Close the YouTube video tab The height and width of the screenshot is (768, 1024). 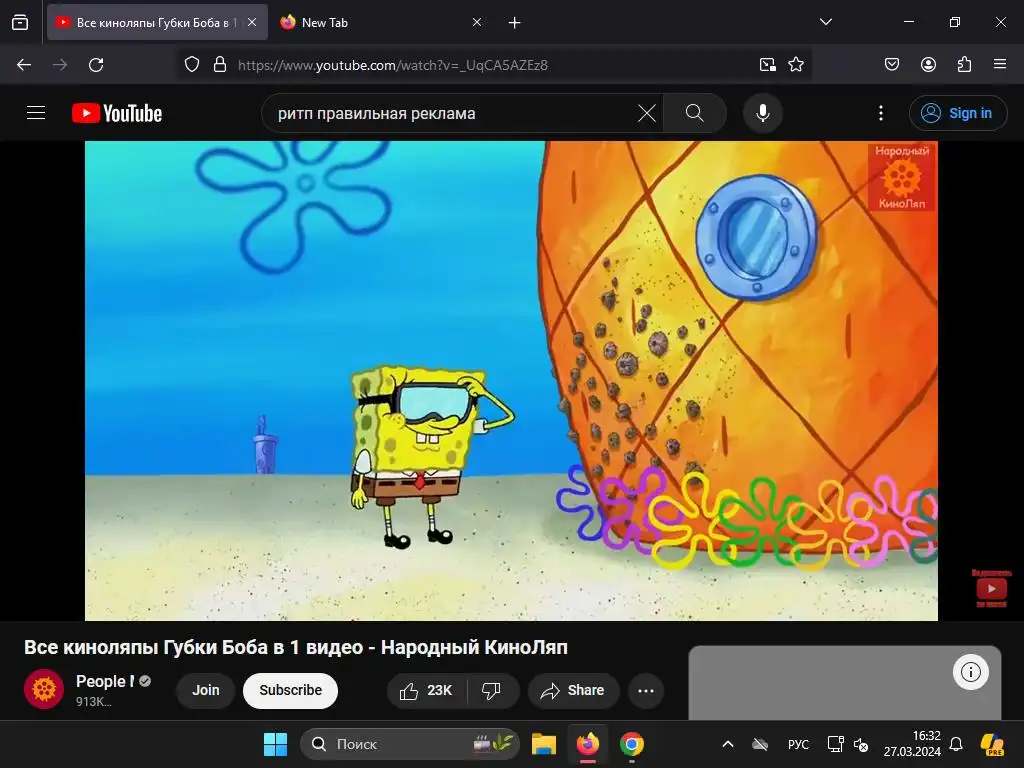click(x=252, y=23)
